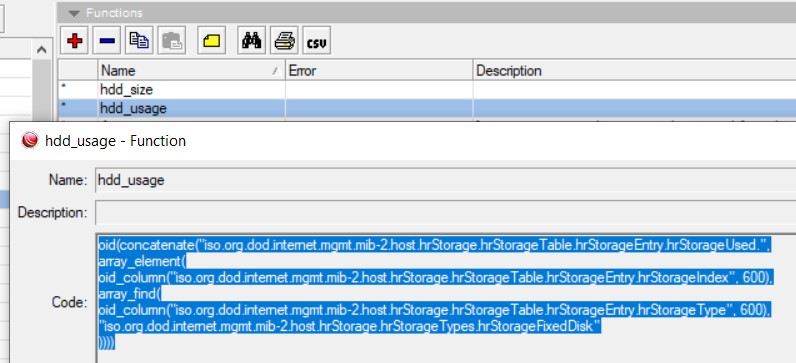Remove the selected function with the blue minus icon
The image size is (796, 363).
(x=107, y=41)
